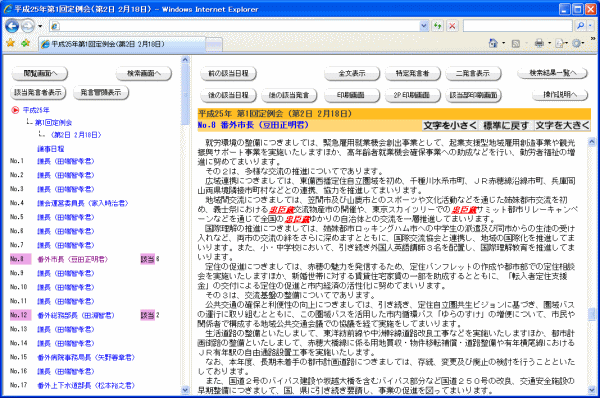This screenshot has height=398, width=600.
Task: Click the 検索画面へ button
Action: [144, 73]
